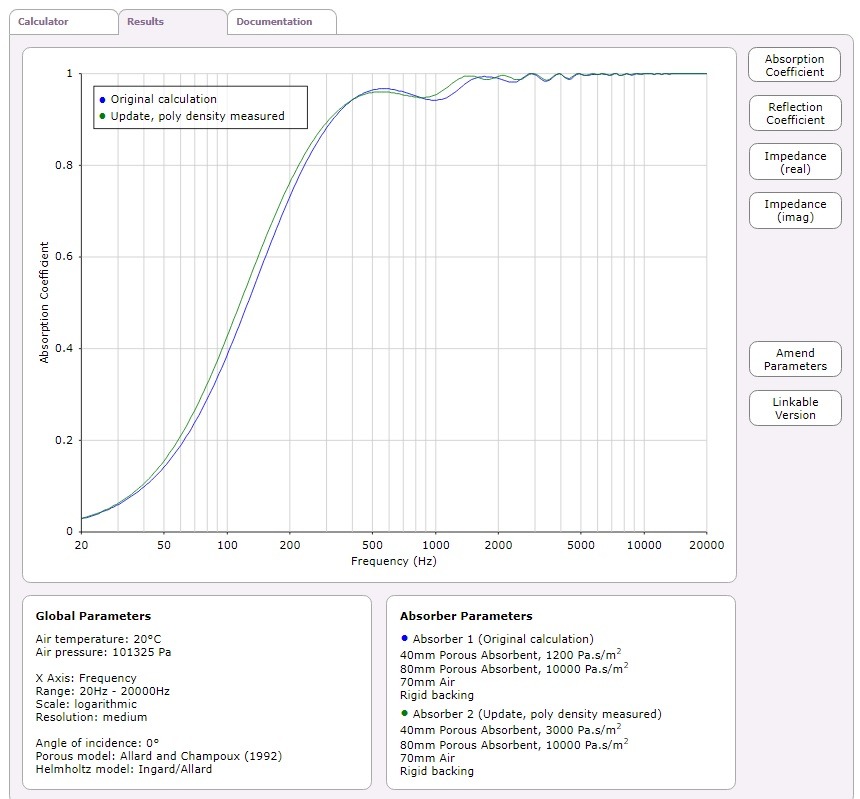This screenshot has width=860, height=799.
Task: Click 'Update, poly density measured' legend label
Action: [x=197, y=116]
